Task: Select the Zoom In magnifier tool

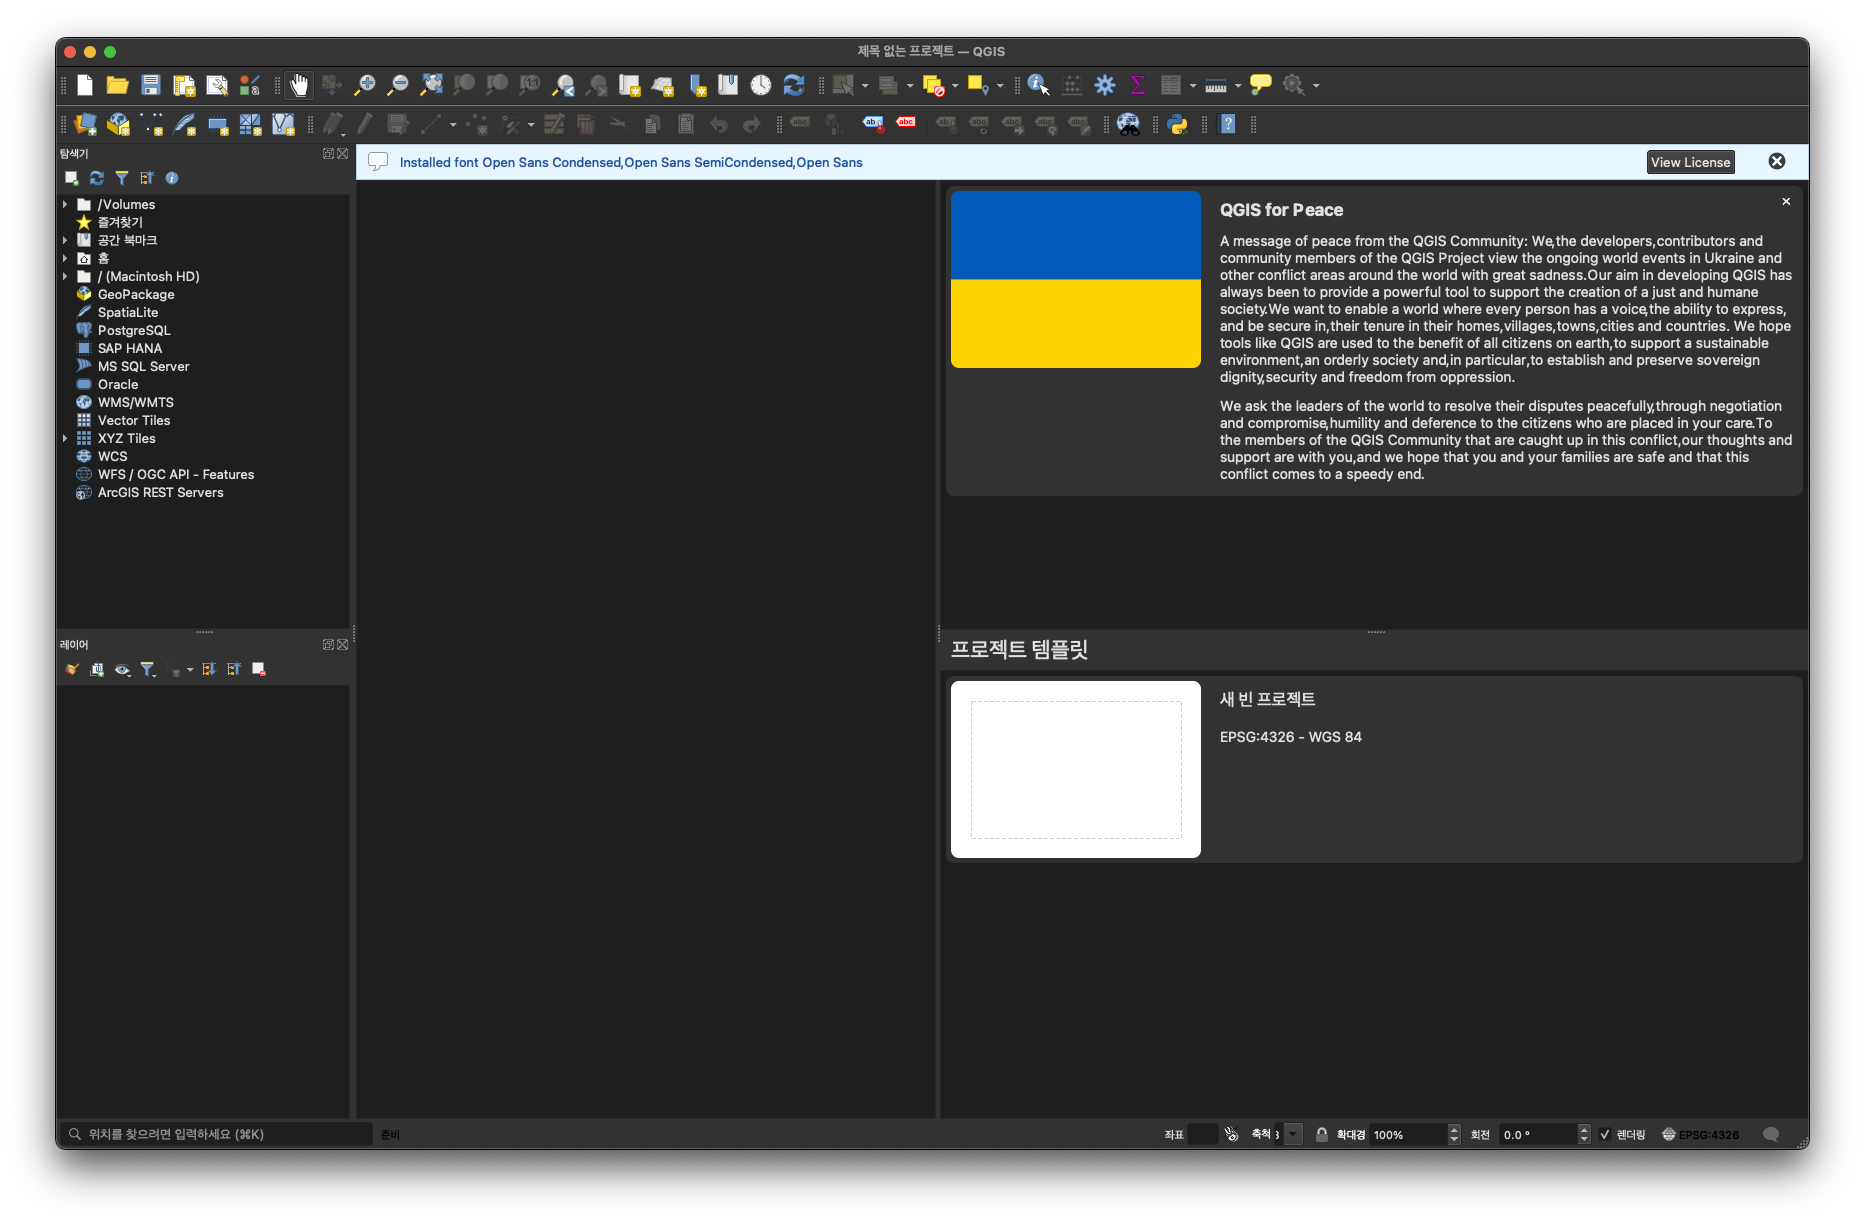Action: [x=365, y=86]
